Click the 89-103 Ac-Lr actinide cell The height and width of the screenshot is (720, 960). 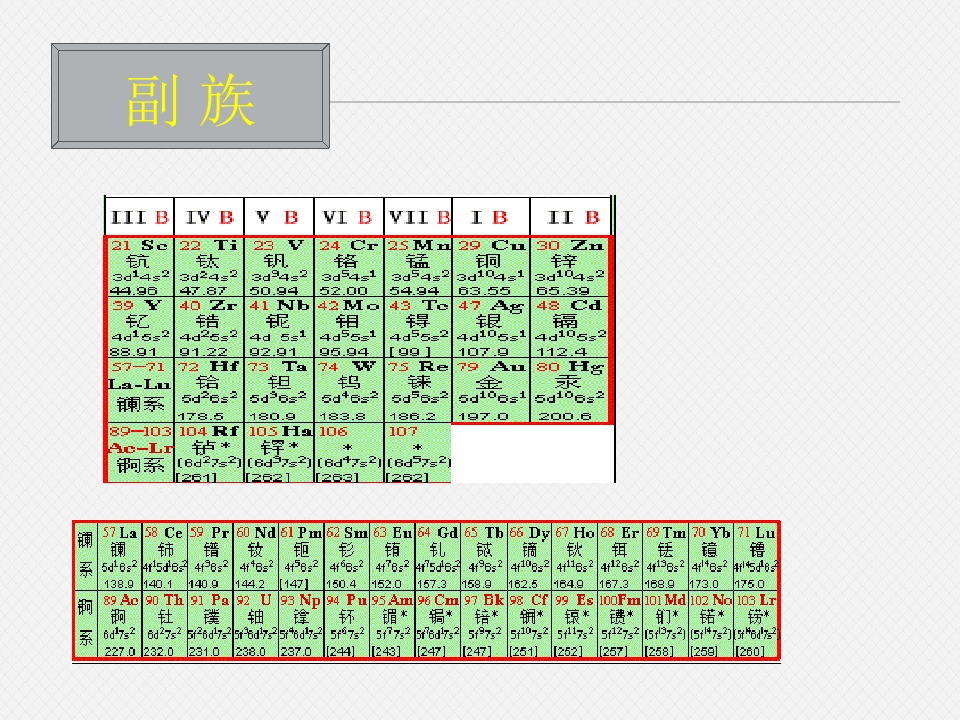point(140,453)
